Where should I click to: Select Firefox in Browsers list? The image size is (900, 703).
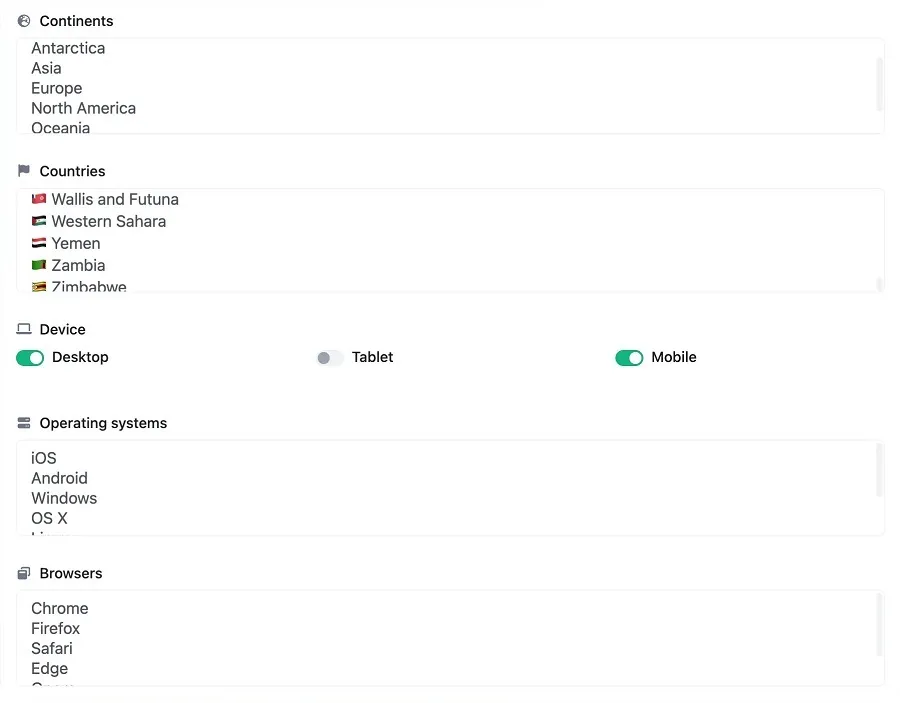(x=55, y=628)
